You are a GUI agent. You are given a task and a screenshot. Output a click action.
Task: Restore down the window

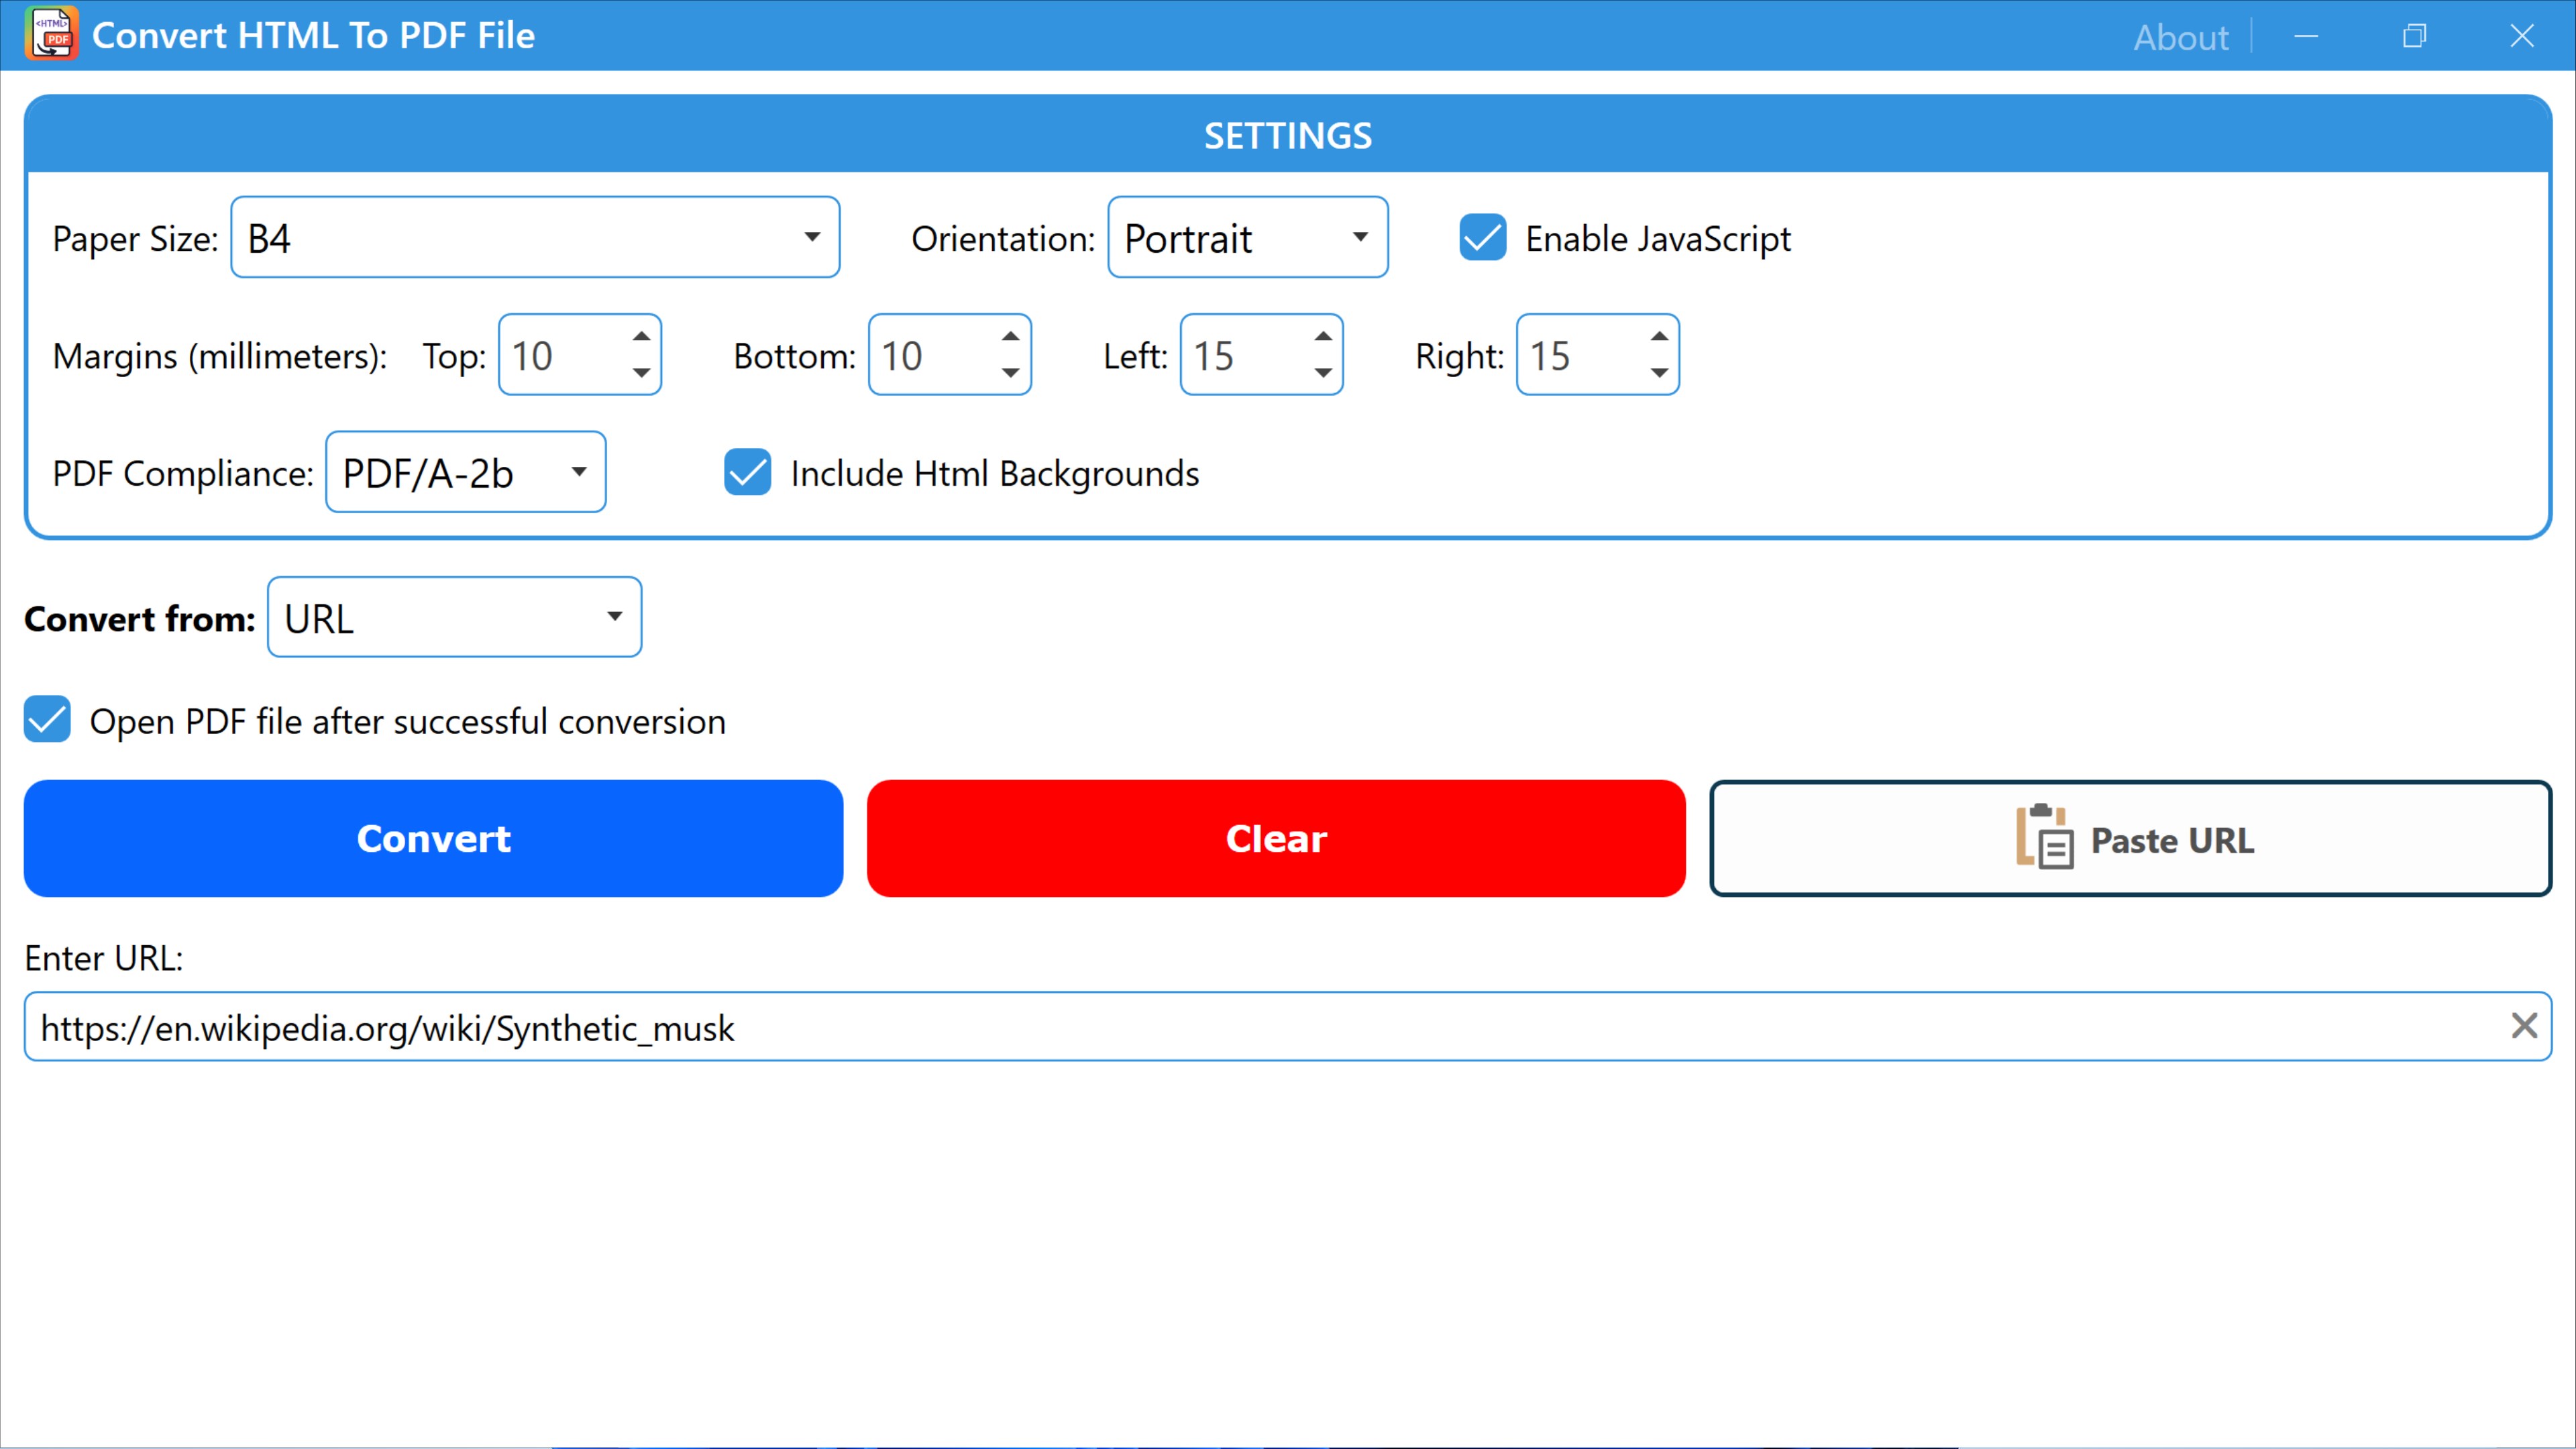tap(2414, 36)
